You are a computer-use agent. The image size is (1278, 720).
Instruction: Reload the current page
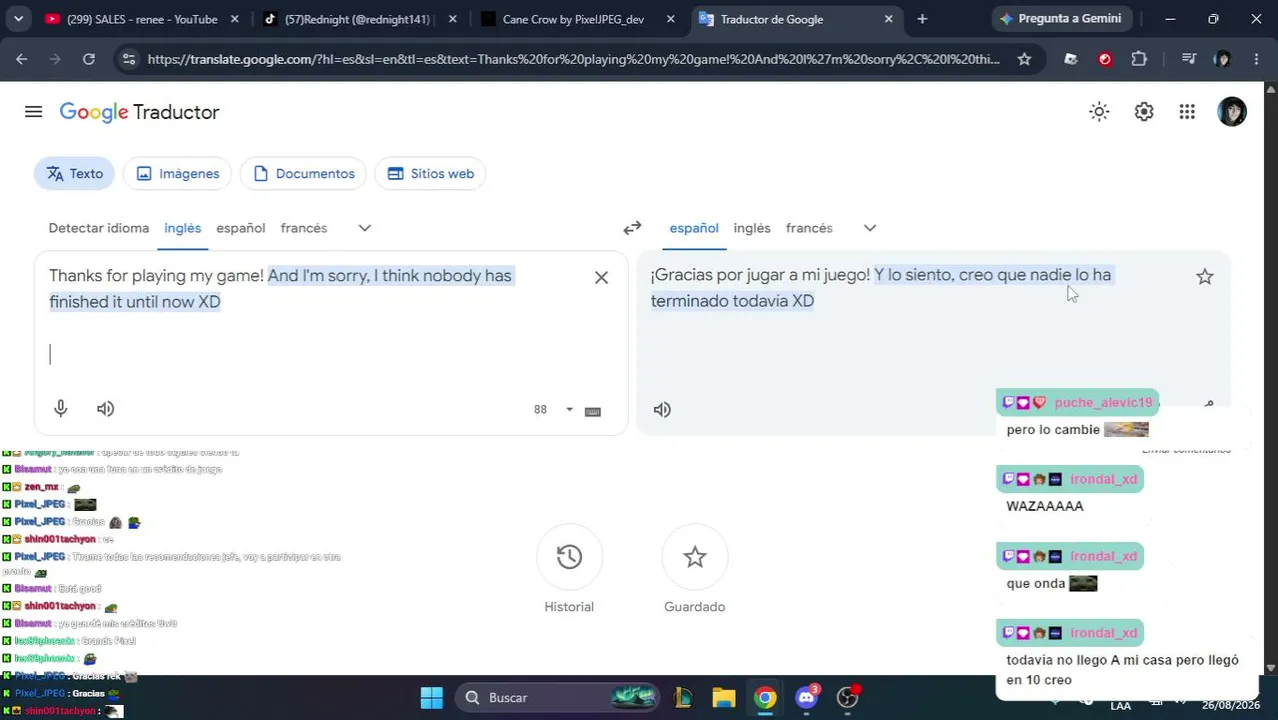coord(89,59)
